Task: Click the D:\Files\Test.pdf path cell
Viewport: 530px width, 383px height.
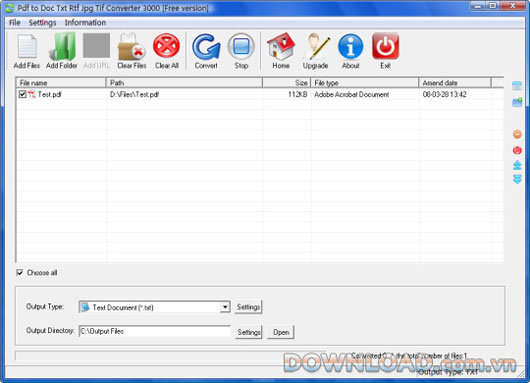Action: [134, 94]
